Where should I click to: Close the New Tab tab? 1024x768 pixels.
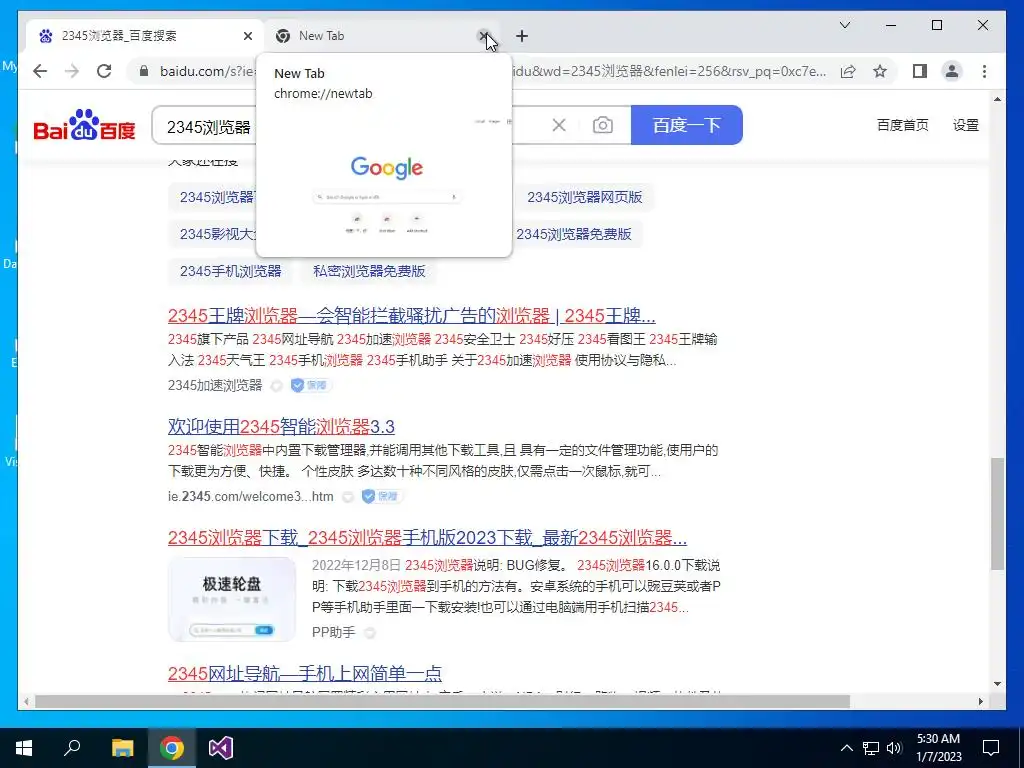click(x=484, y=36)
